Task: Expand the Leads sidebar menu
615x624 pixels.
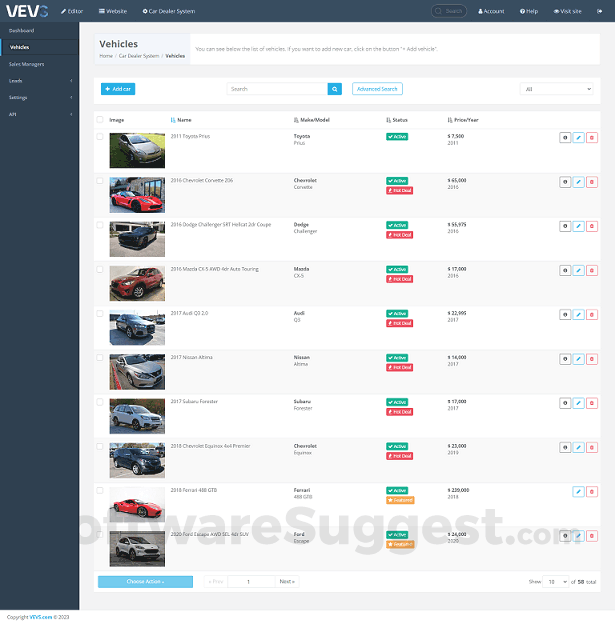Action: tap(39, 81)
